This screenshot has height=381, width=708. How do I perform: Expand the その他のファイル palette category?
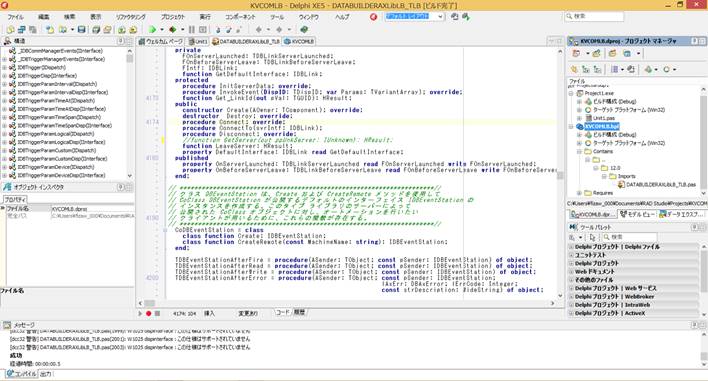(x=571, y=280)
